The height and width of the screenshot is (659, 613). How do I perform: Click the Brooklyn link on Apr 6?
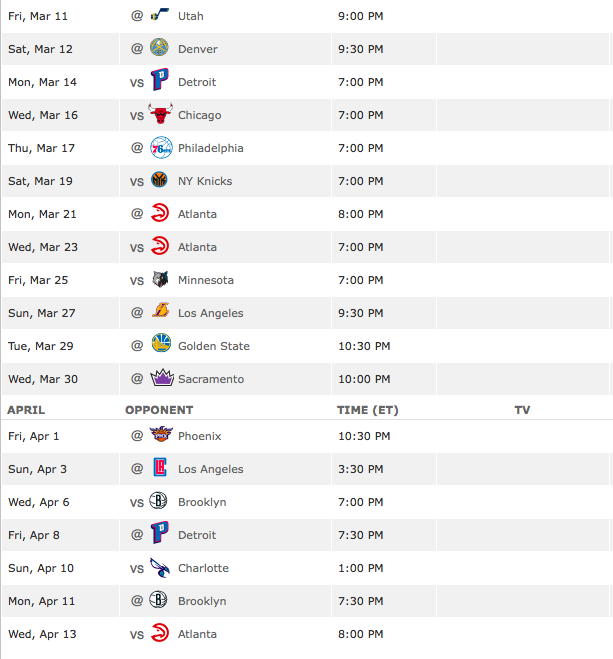coord(202,502)
